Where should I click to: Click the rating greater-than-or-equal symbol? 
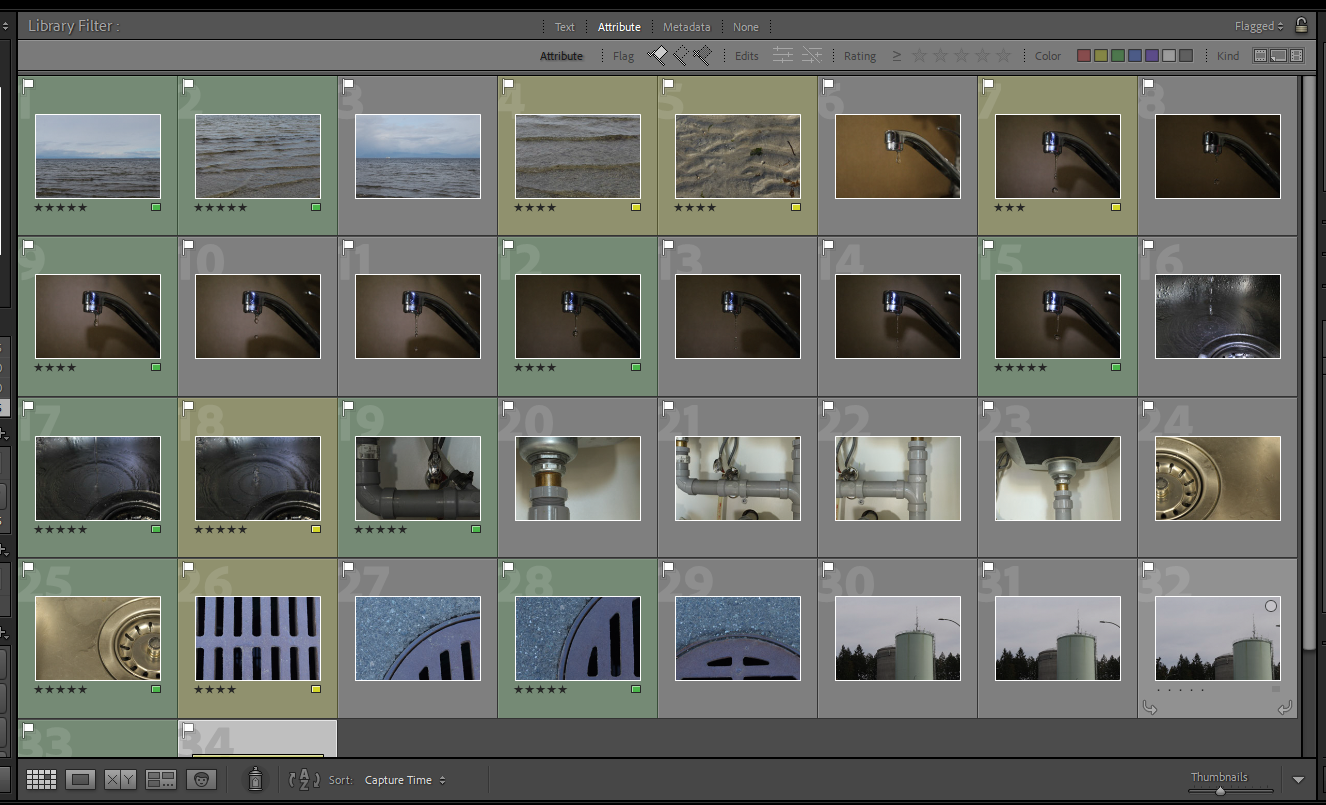(896, 56)
